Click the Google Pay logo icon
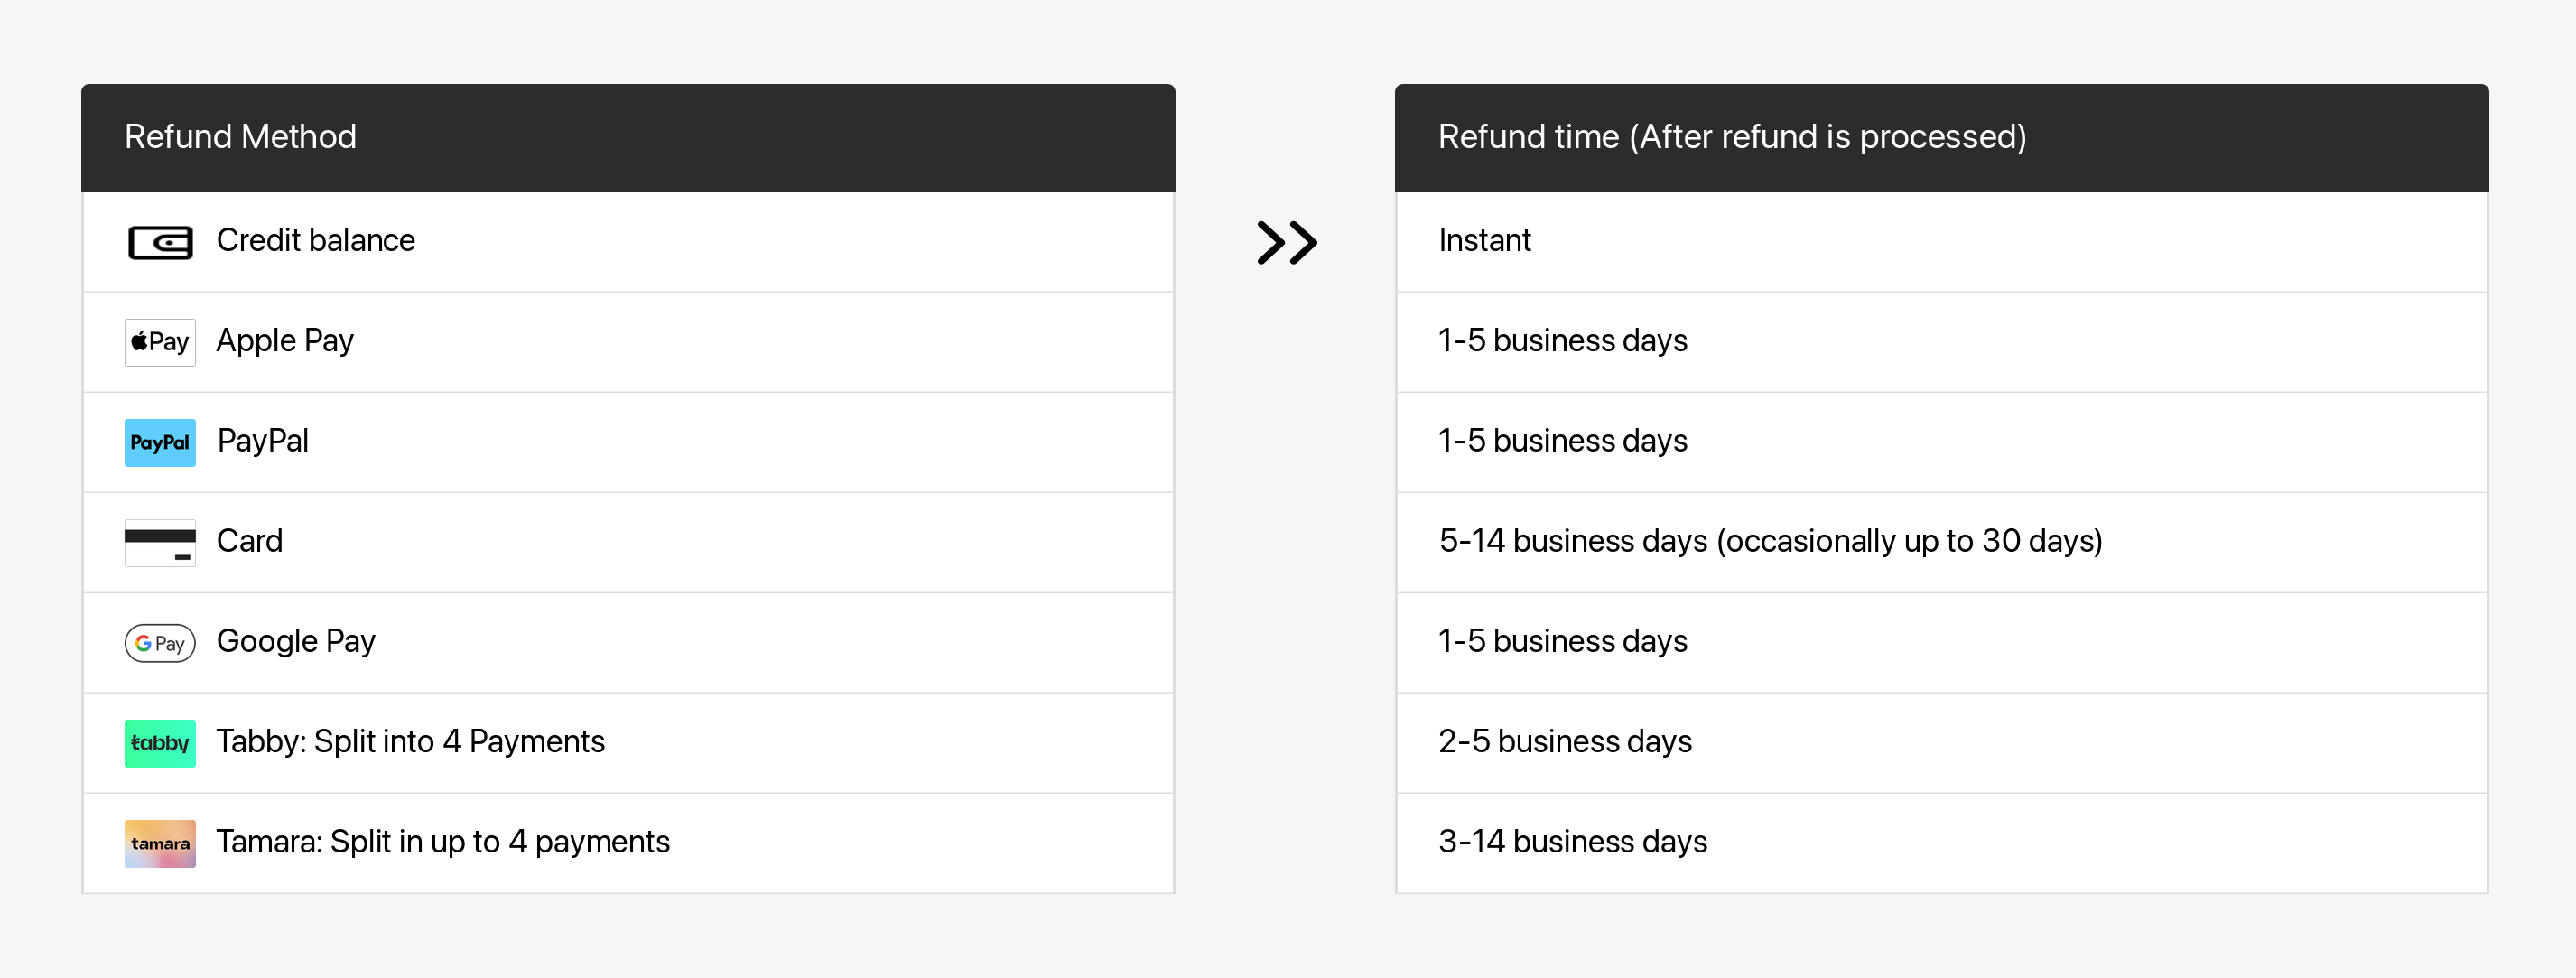This screenshot has width=2576, height=978. pos(160,643)
